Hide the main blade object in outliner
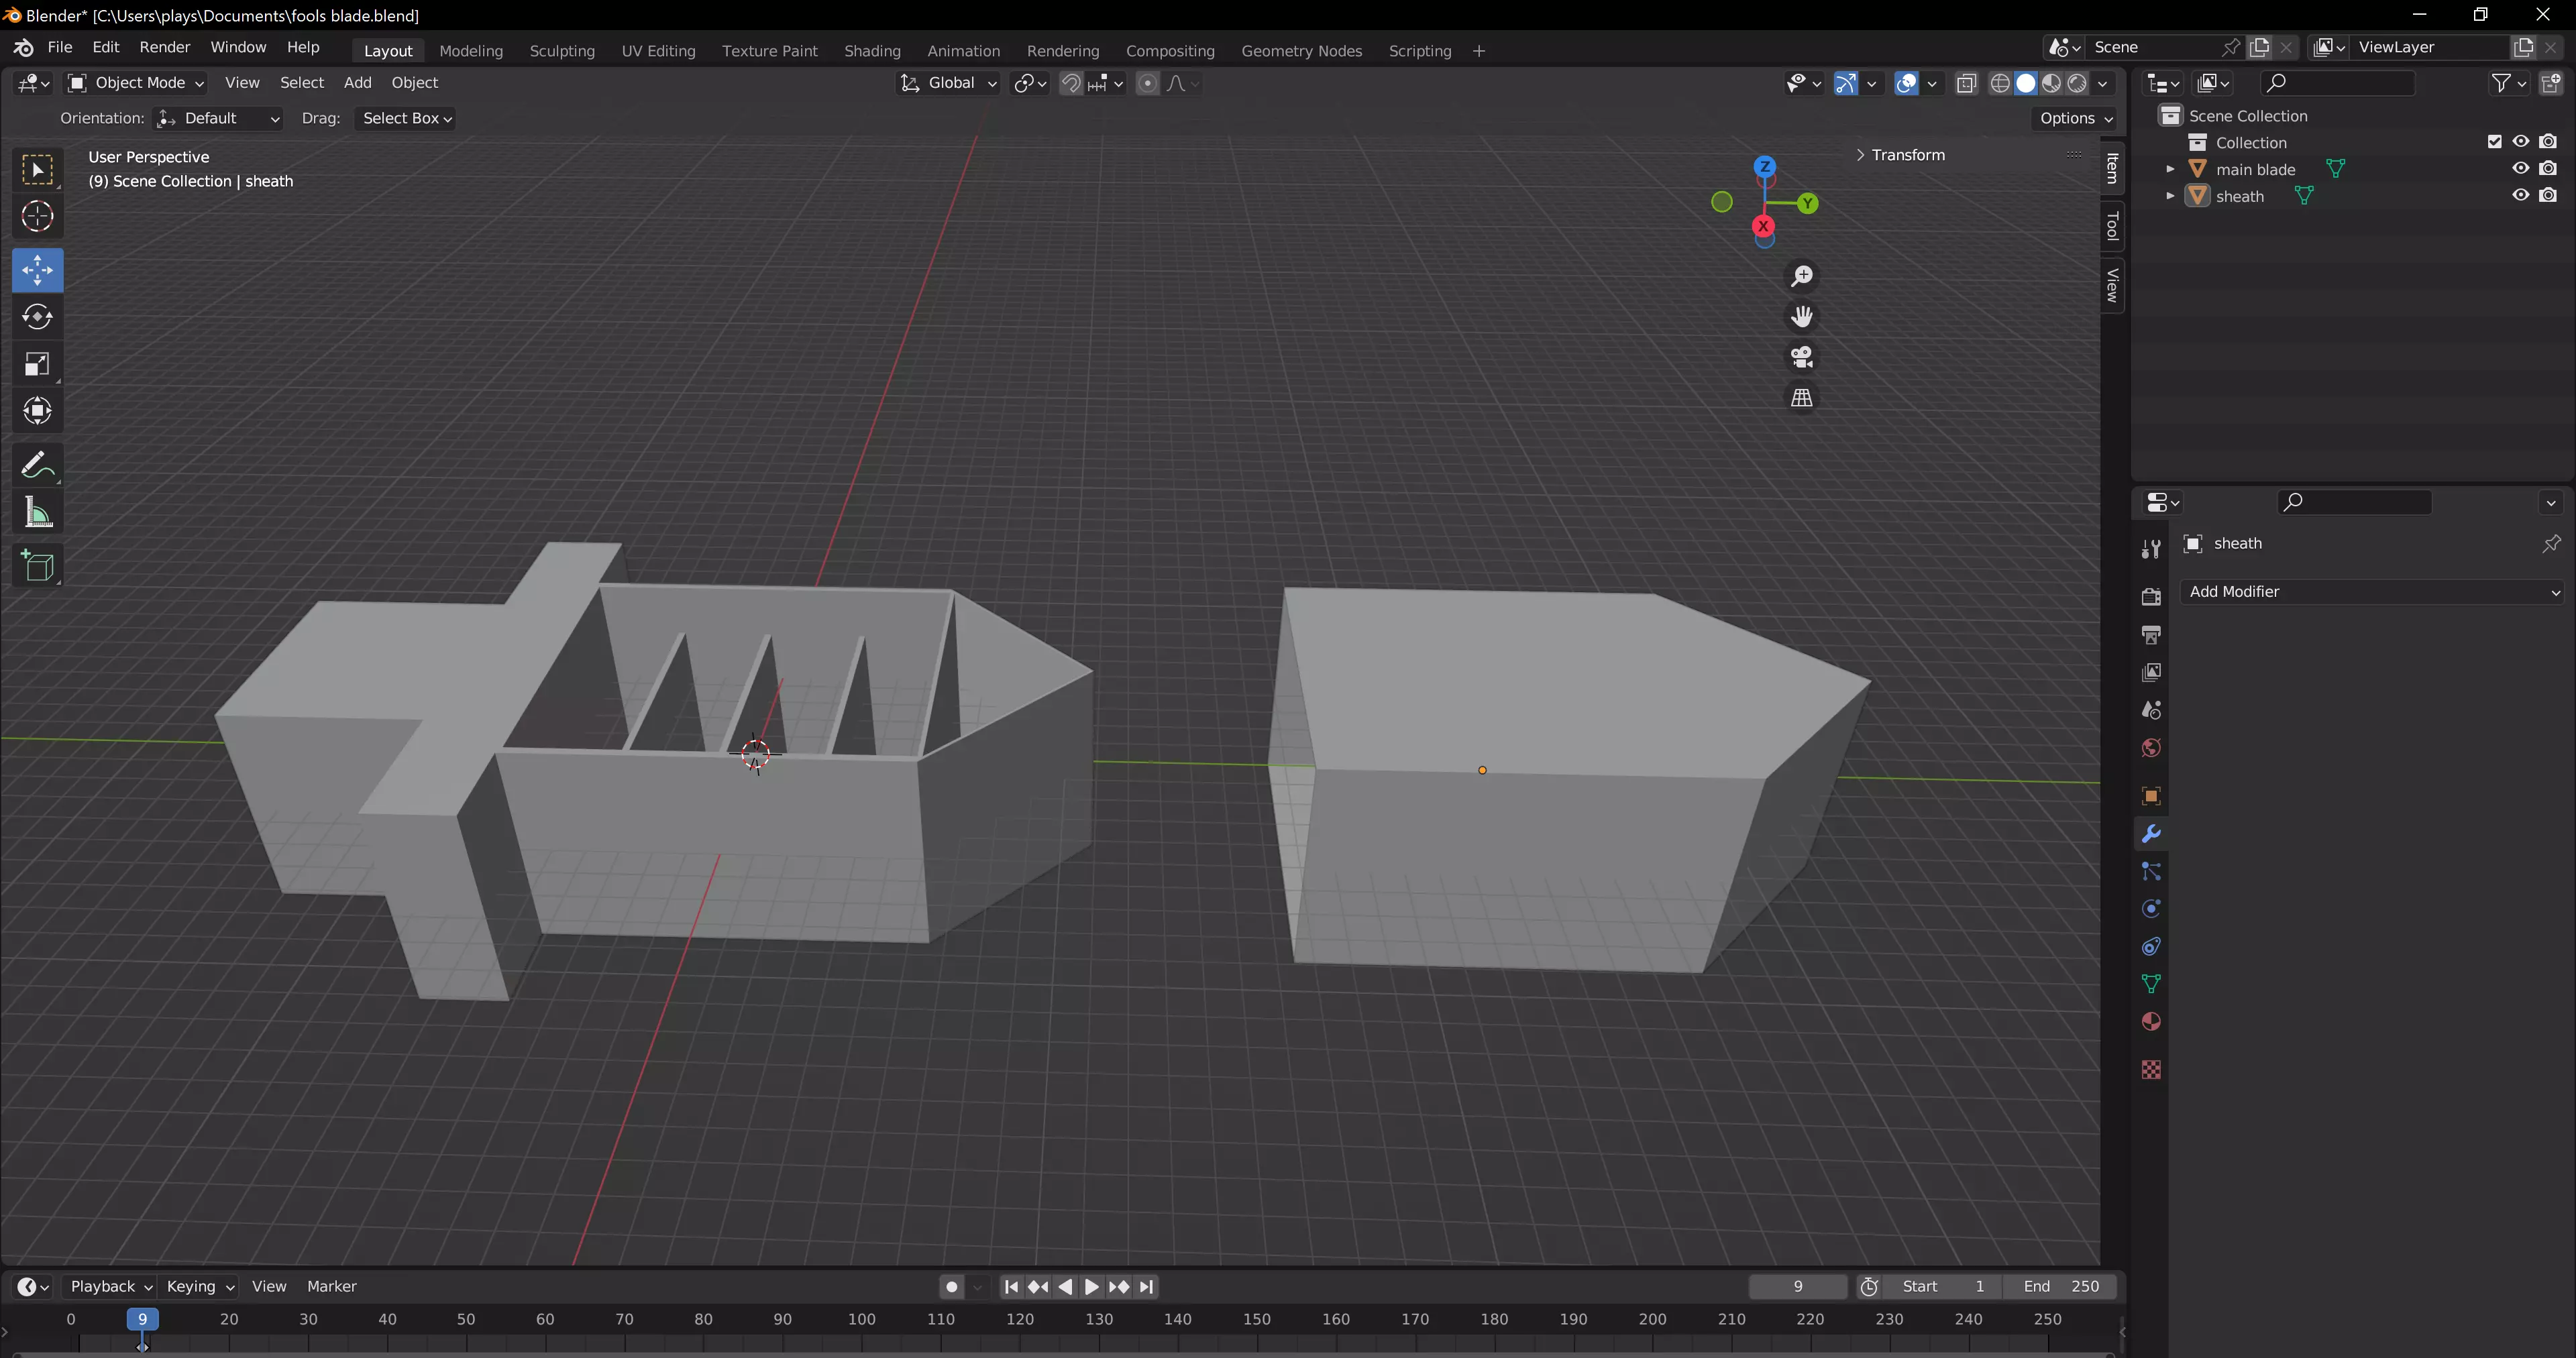2576x1358 pixels. [2520, 169]
